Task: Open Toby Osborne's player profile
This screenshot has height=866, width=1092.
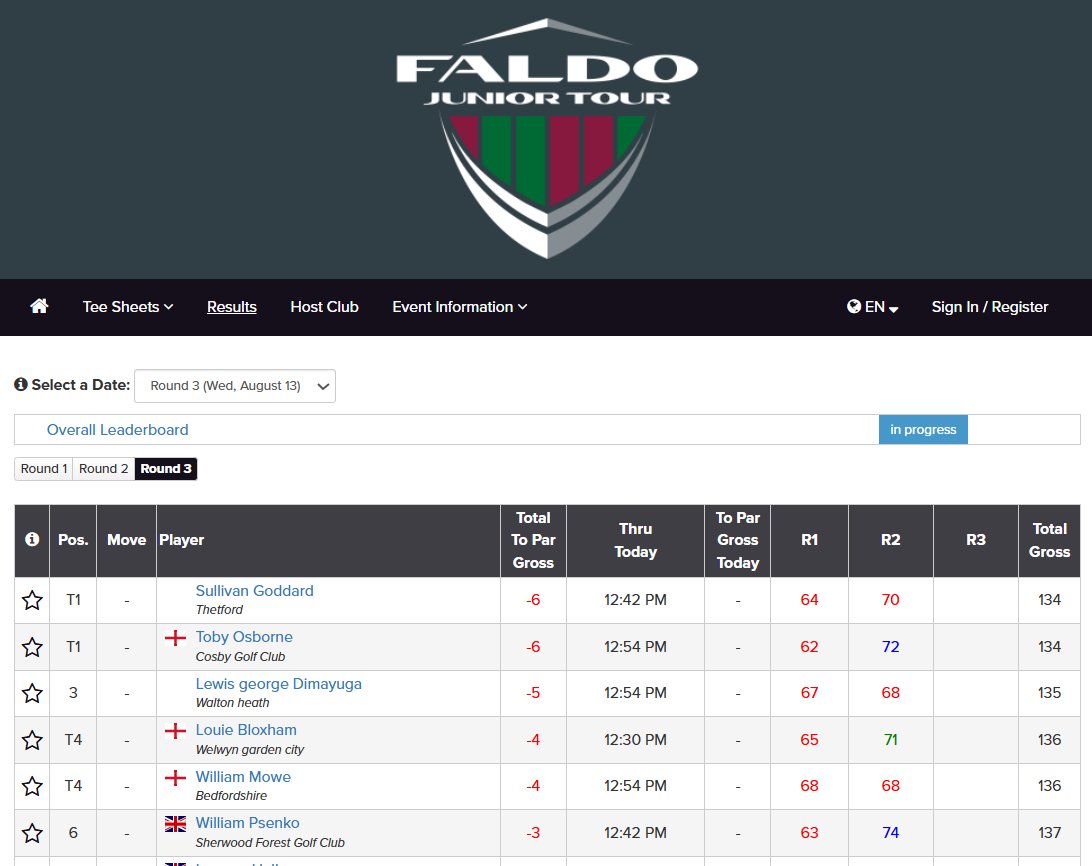Action: (244, 636)
